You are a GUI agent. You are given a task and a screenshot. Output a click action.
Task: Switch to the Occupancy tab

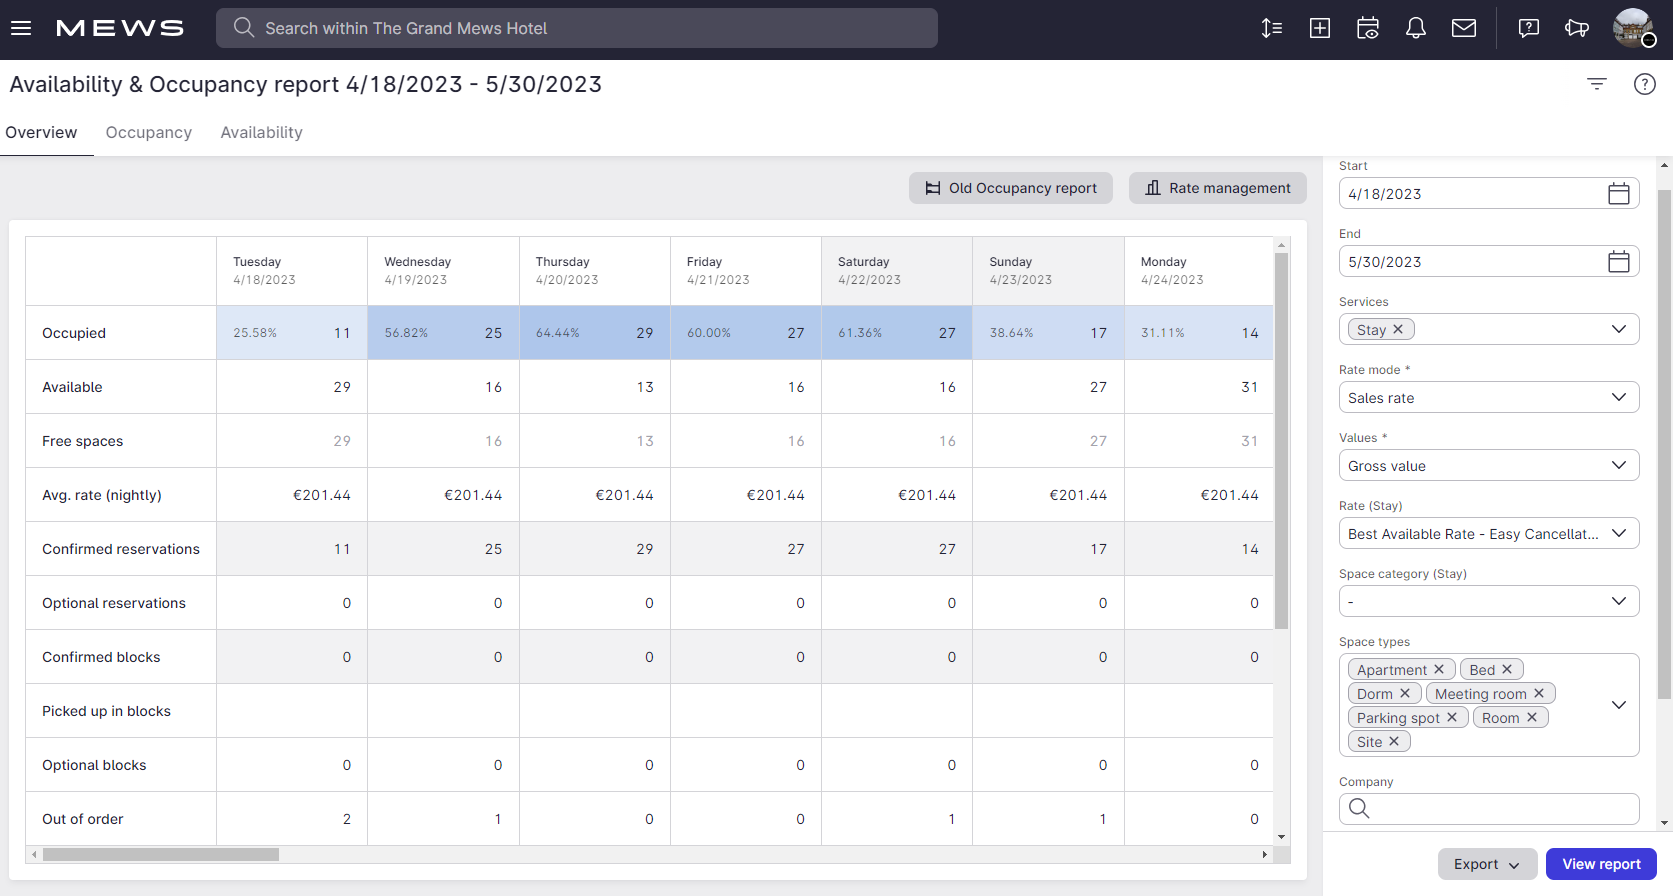coord(148,133)
